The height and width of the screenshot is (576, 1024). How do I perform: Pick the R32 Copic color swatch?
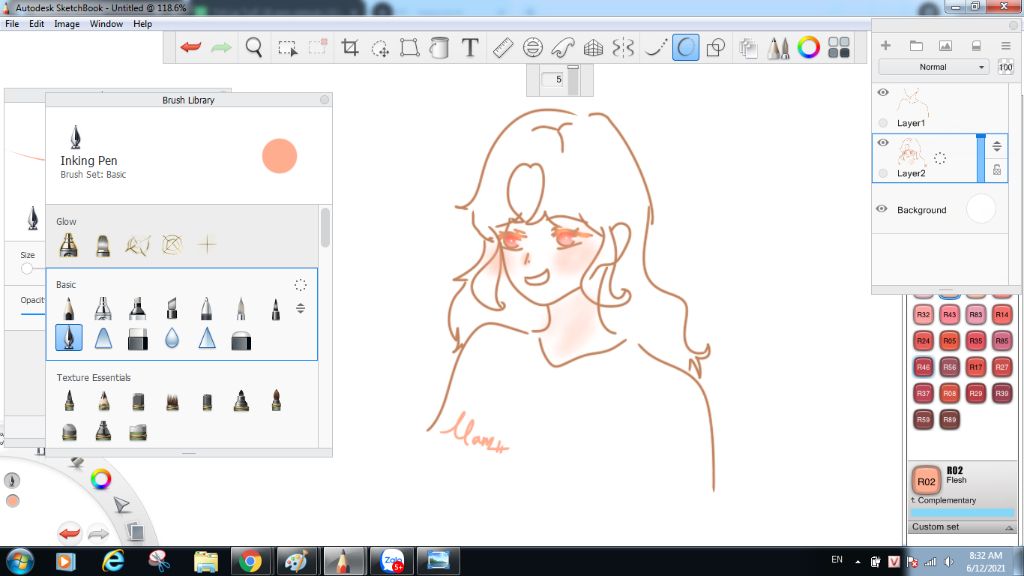pyautogui.click(x=923, y=314)
